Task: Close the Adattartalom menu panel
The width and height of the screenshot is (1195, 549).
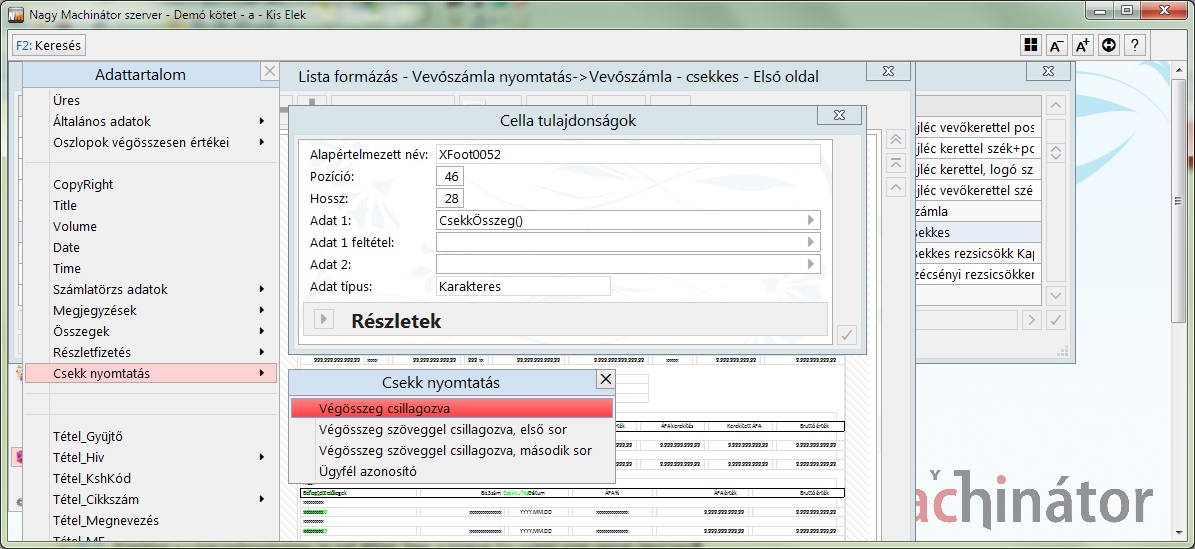Action: click(x=270, y=72)
